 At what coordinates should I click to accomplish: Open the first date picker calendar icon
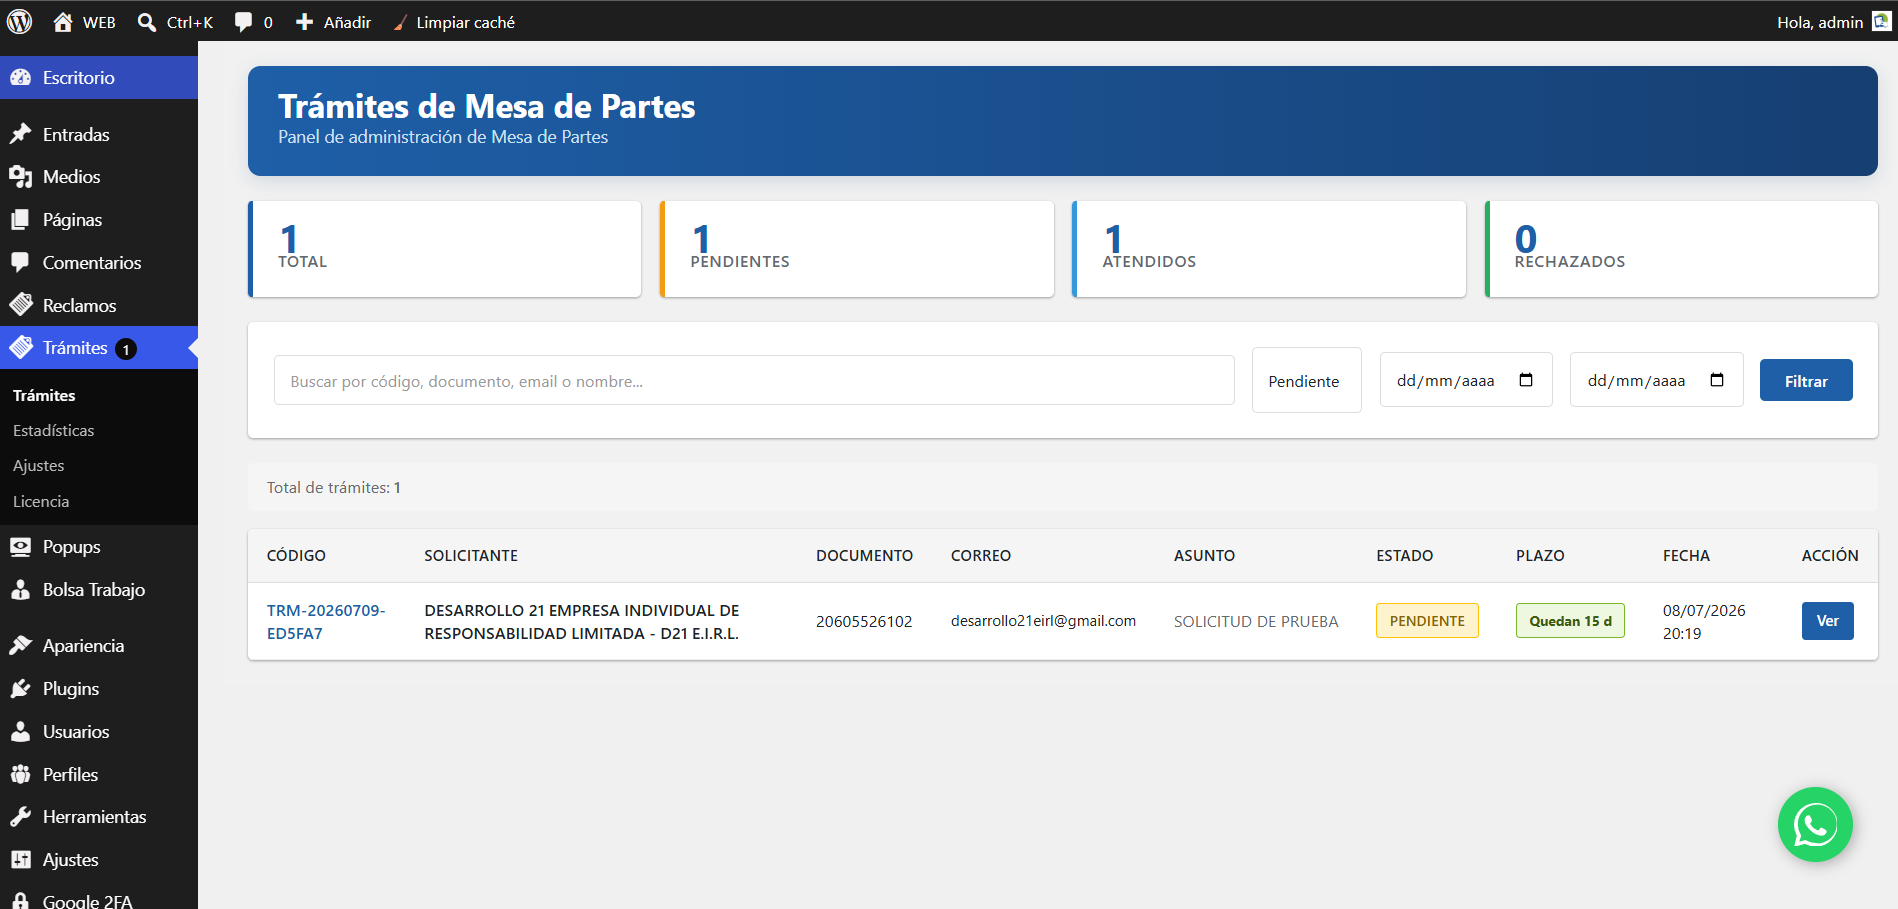click(1526, 380)
